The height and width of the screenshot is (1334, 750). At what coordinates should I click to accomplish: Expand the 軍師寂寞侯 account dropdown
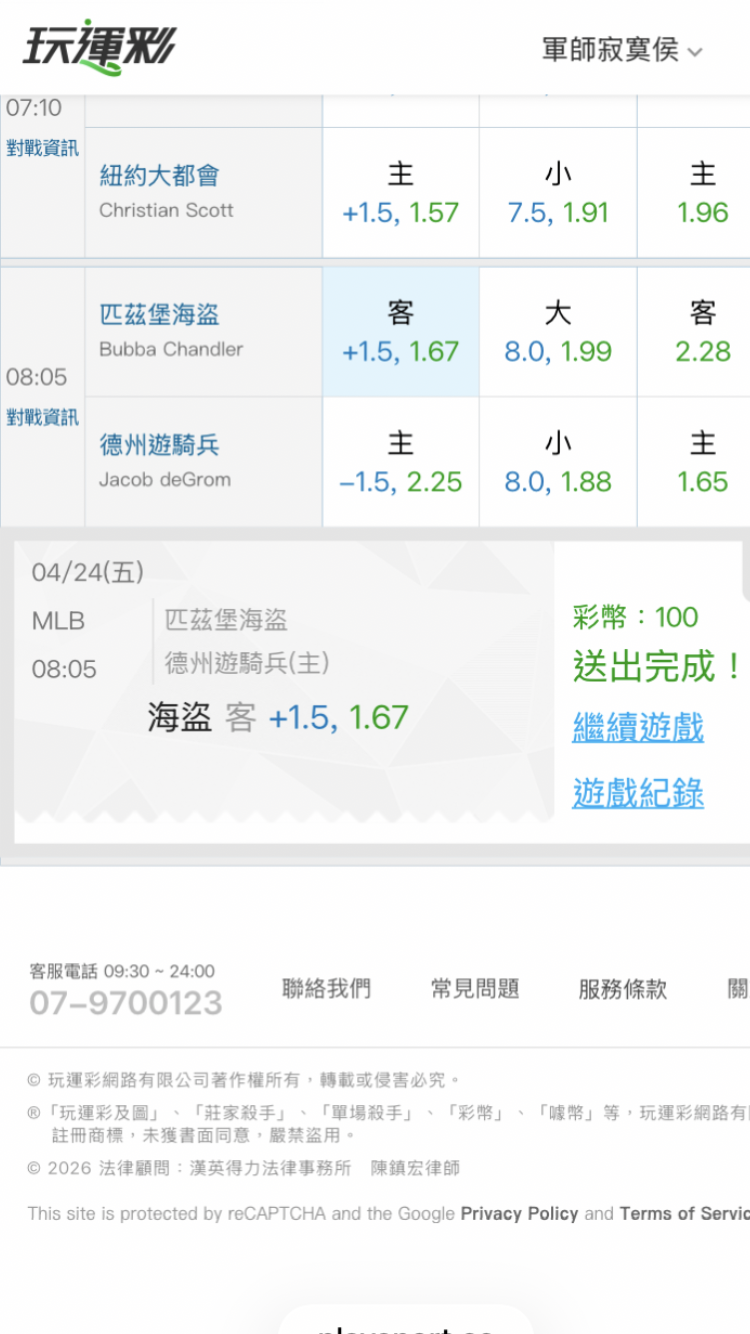tap(622, 49)
